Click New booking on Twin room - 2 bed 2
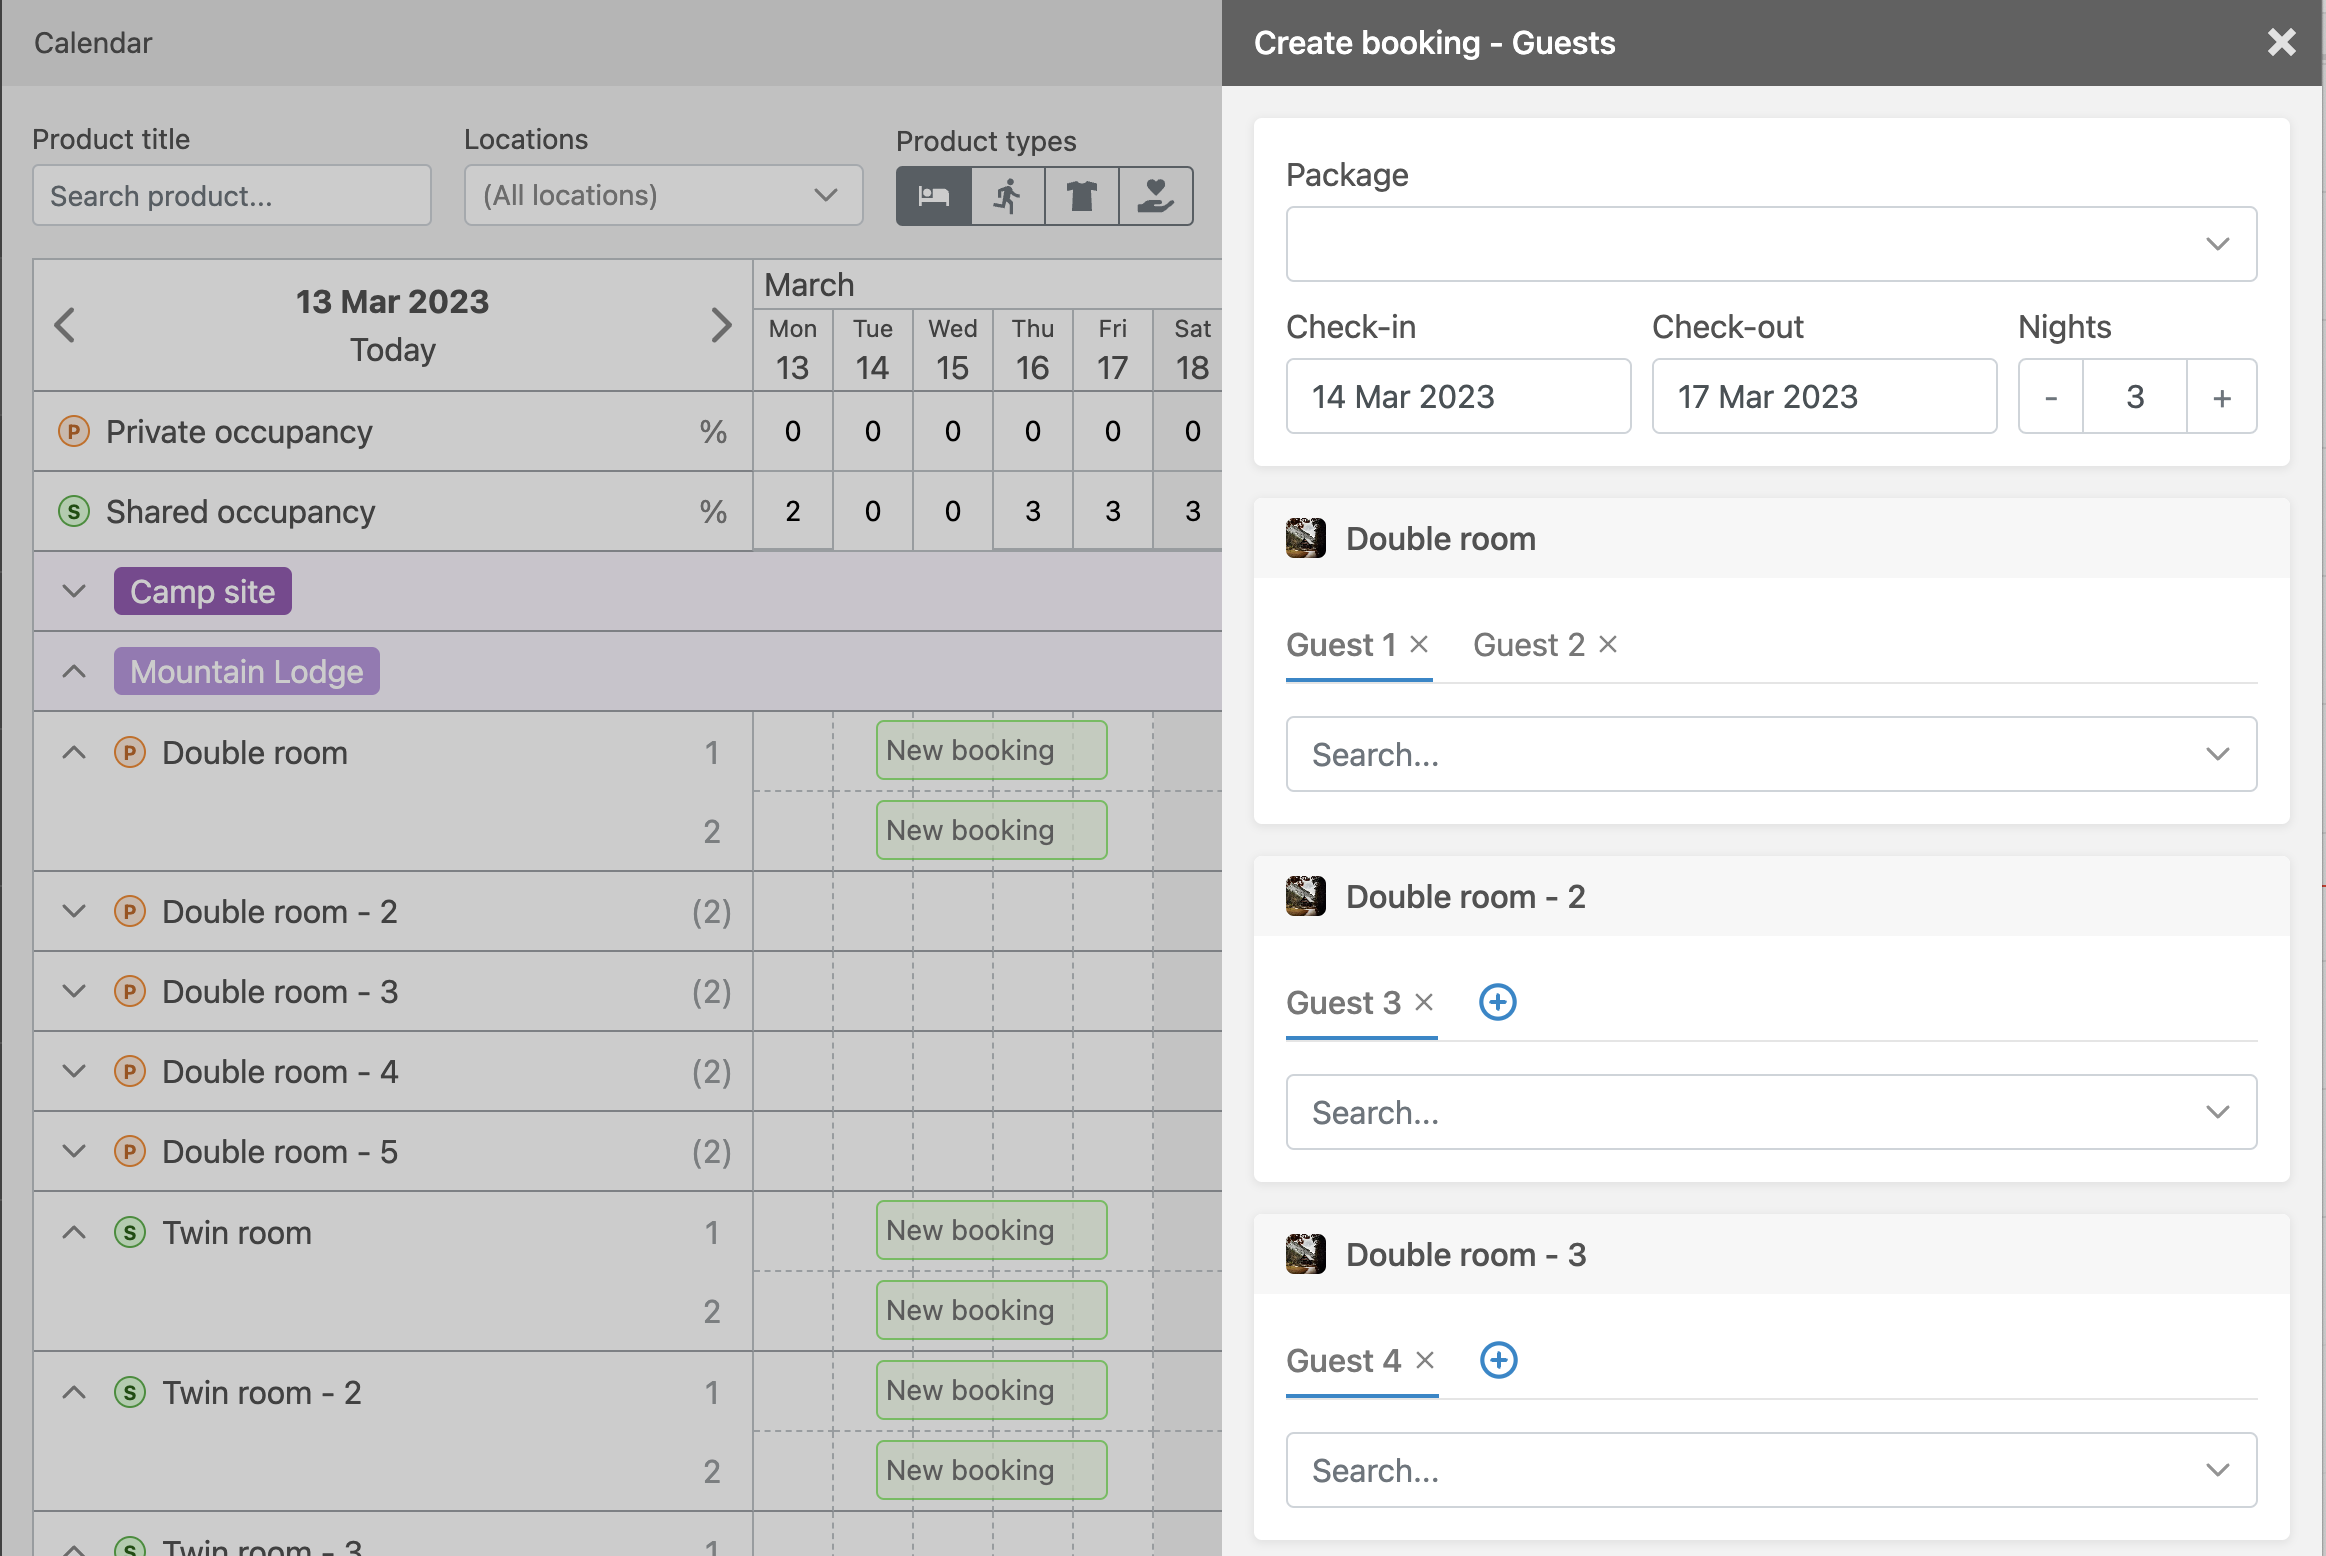 click(991, 1470)
